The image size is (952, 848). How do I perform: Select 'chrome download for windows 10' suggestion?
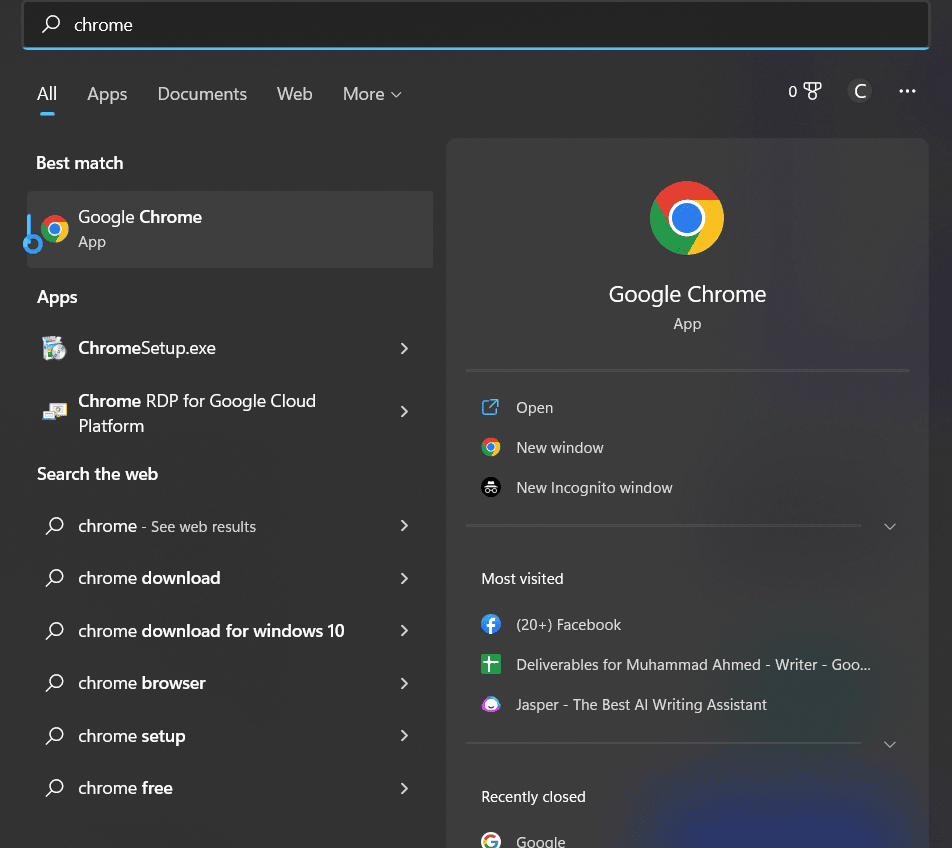(x=211, y=631)
